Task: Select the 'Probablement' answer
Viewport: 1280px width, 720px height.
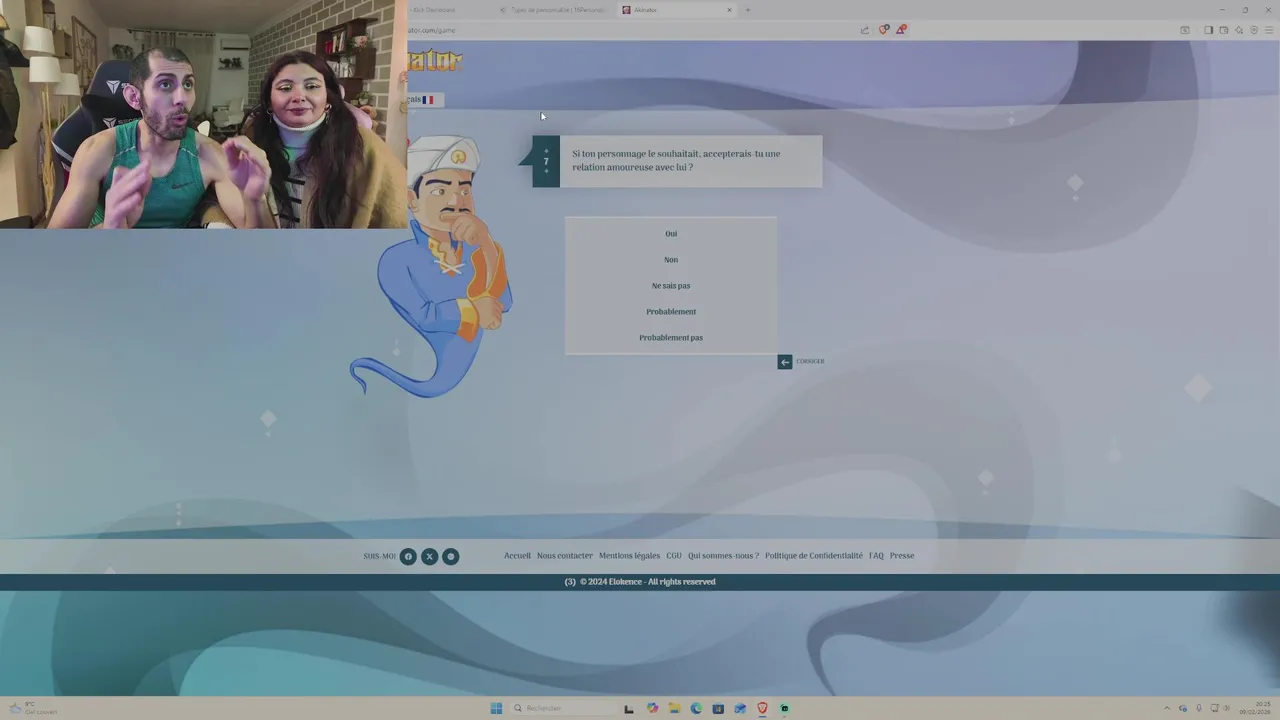Action: [x=671, y=312]
